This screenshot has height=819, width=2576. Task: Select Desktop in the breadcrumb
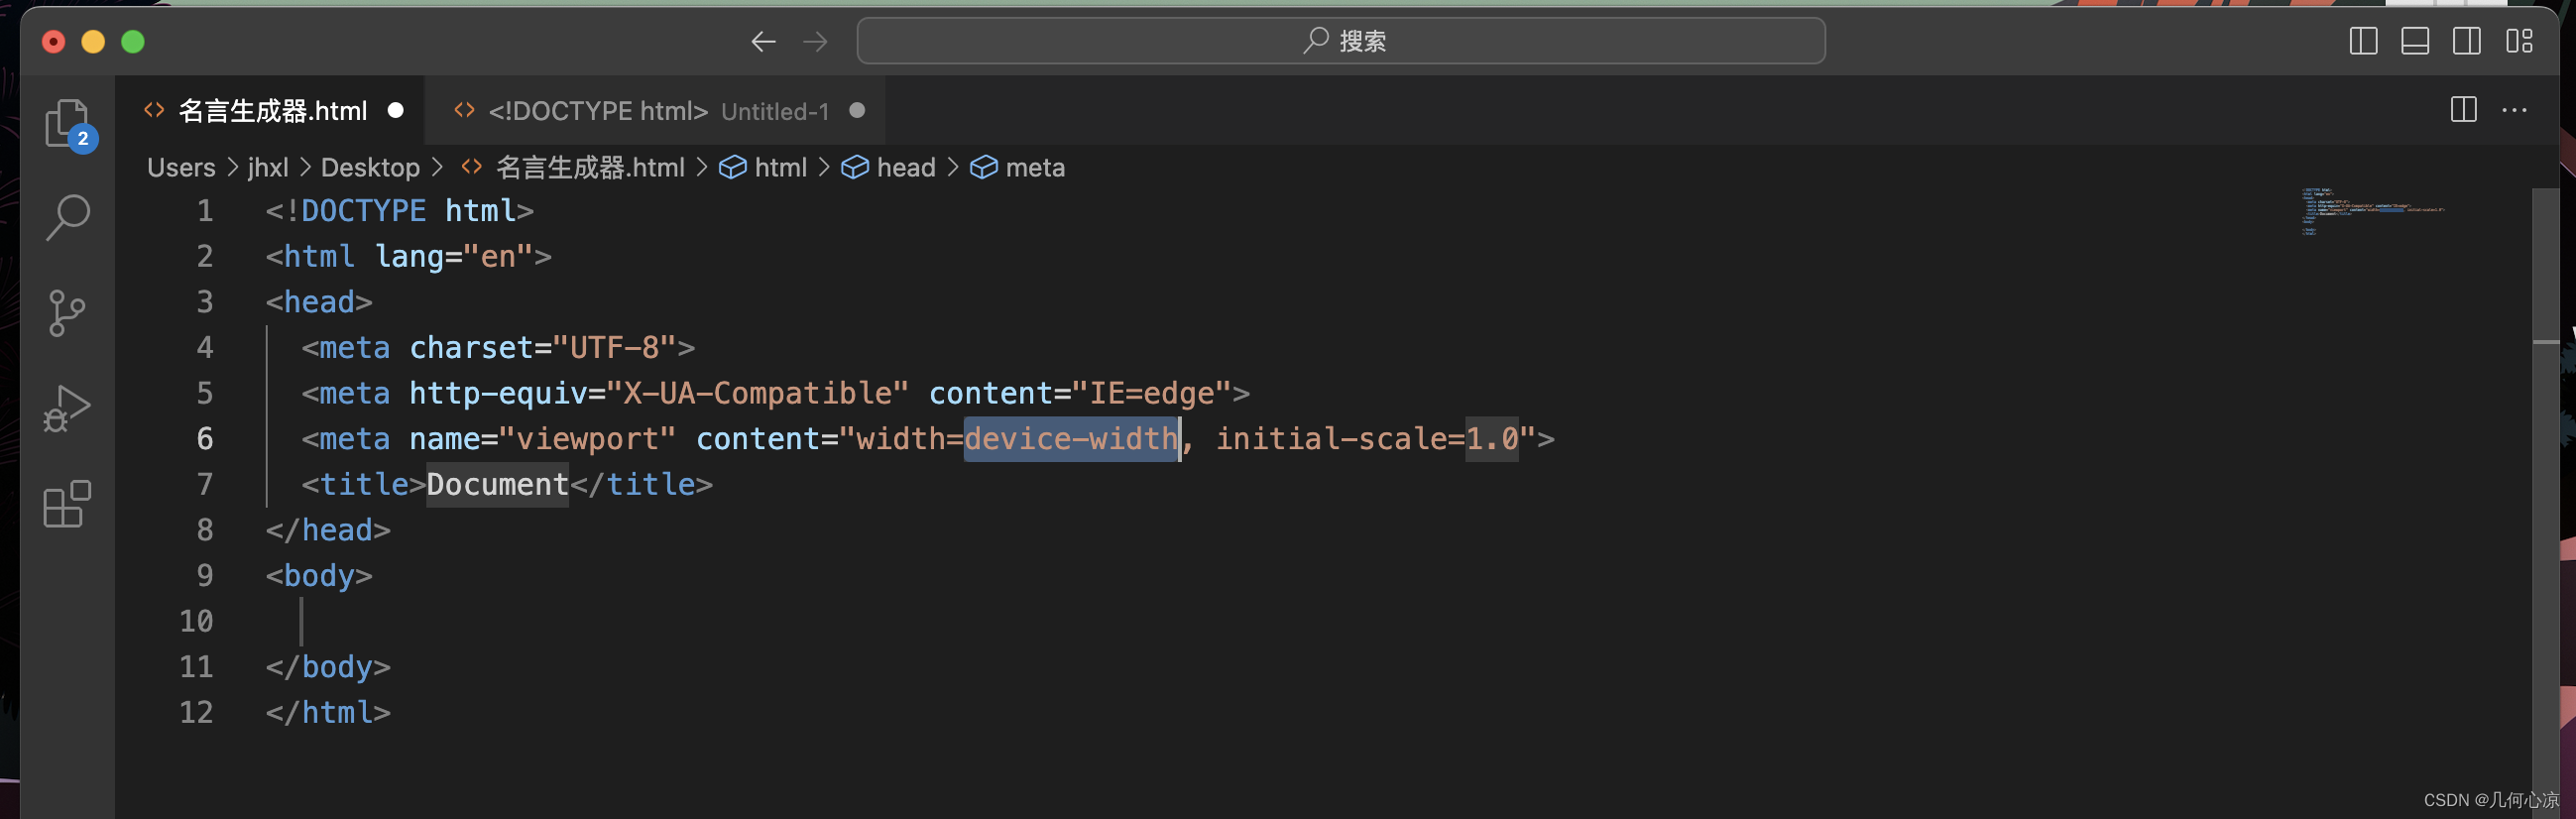[x=370, y=167]
